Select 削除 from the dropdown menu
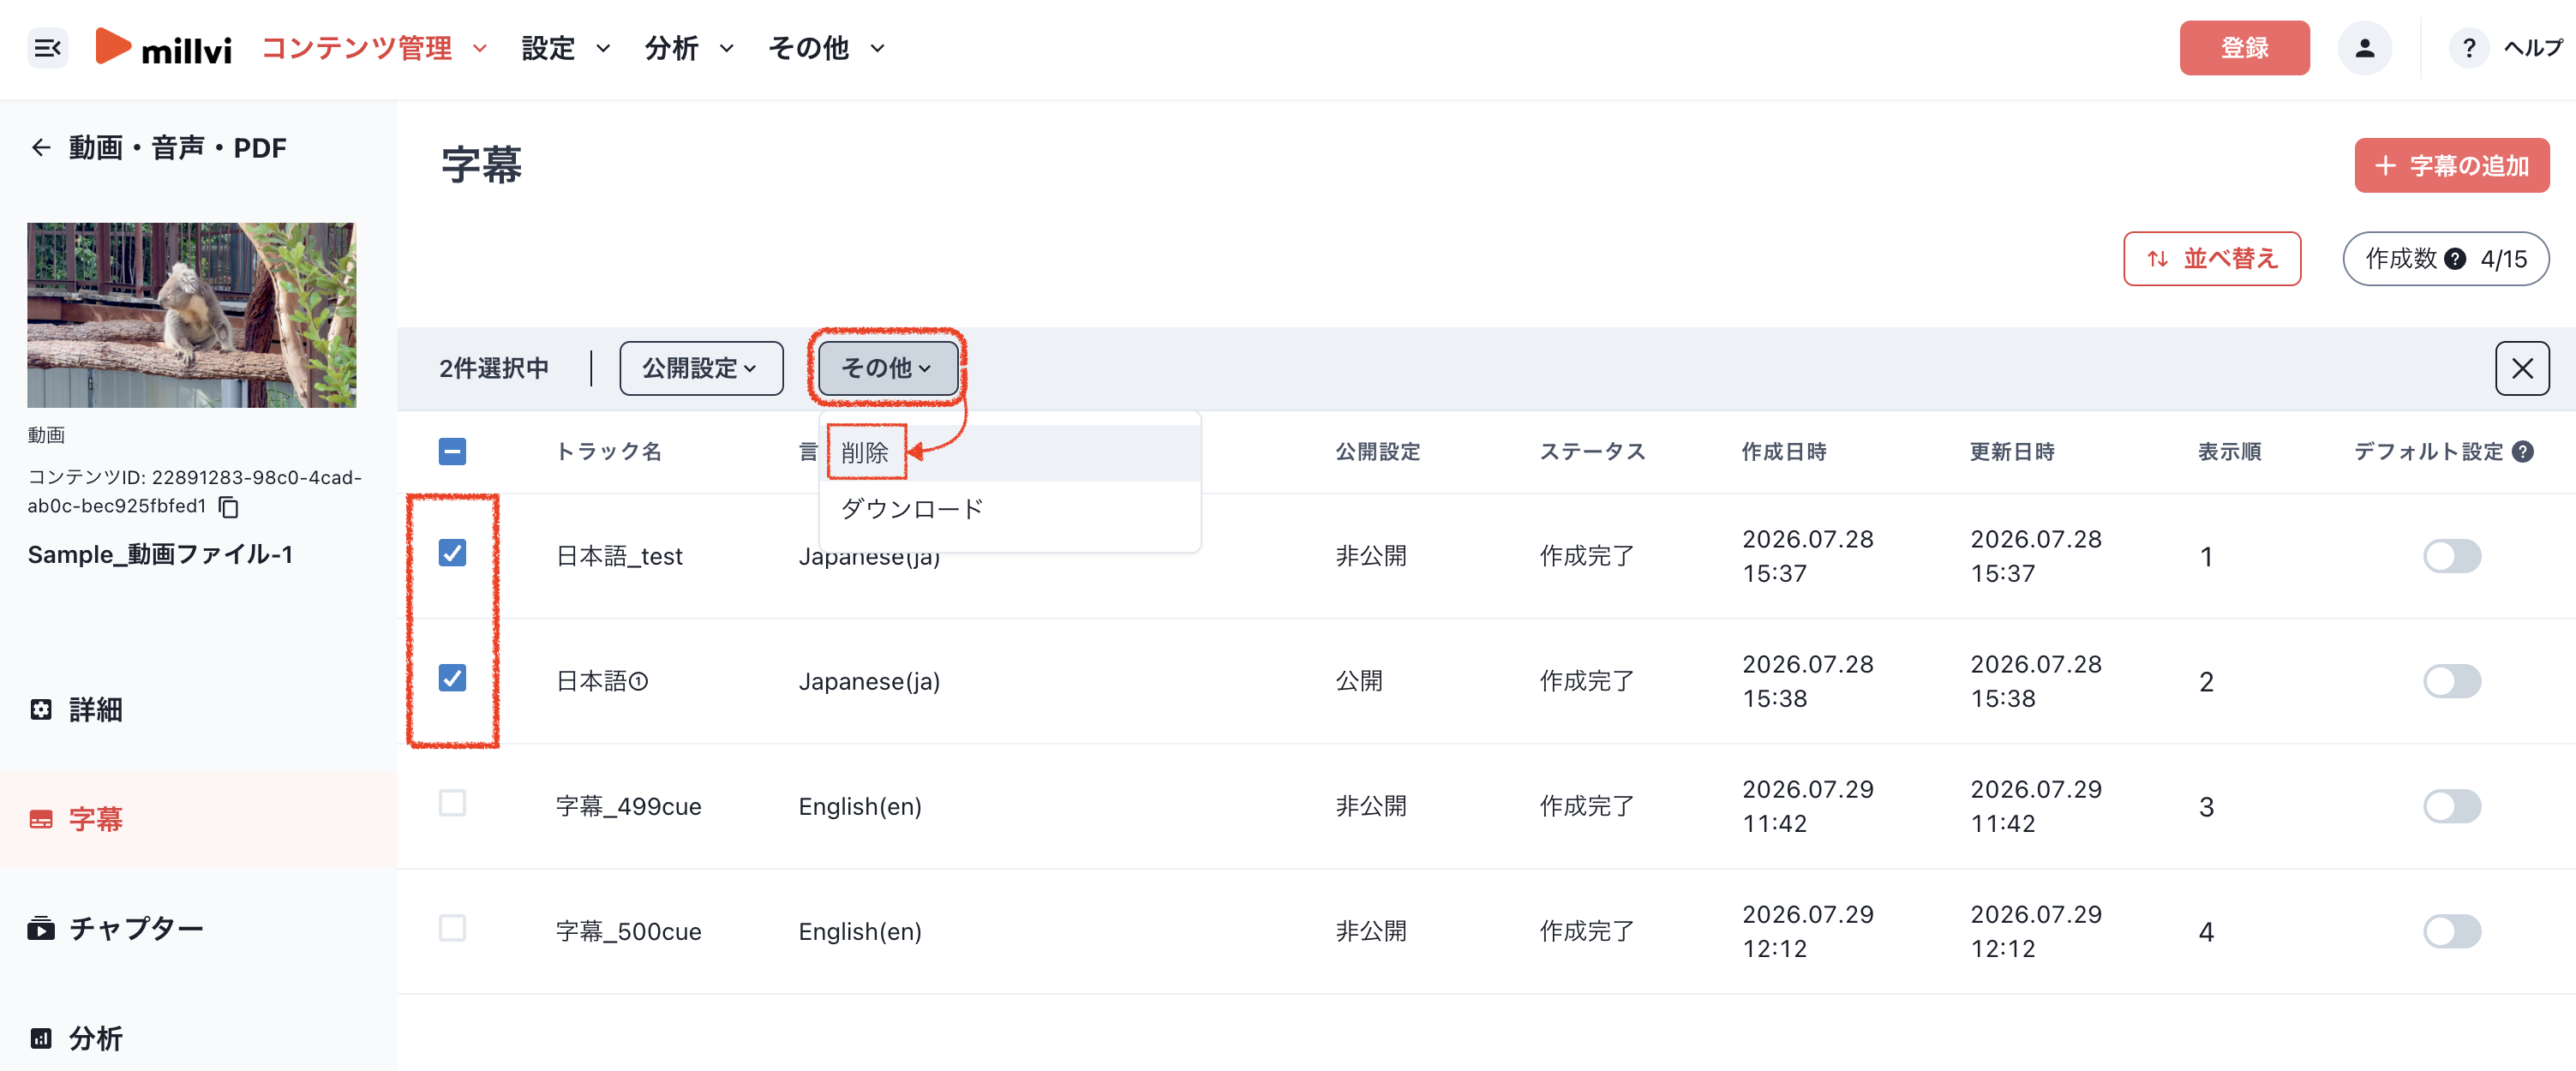 tap(1010, 453)
